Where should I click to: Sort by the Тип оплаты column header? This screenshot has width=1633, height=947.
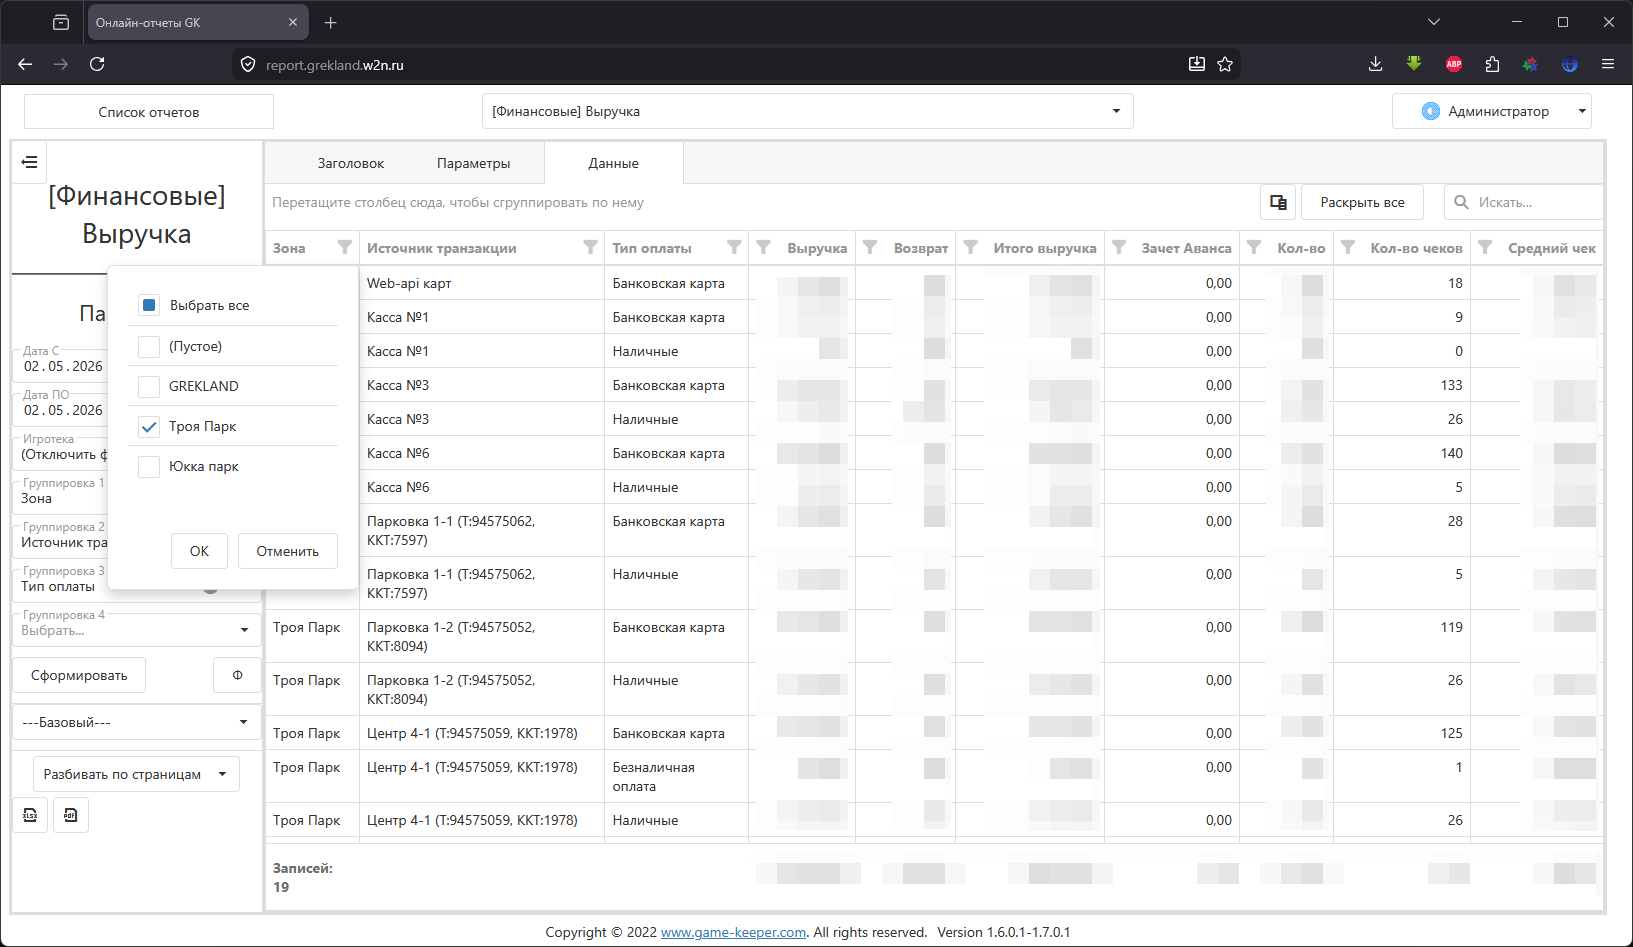click(652, 248)
